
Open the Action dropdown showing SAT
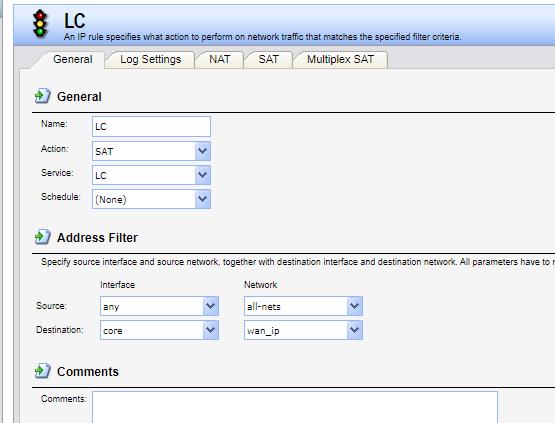pos(151,151)
